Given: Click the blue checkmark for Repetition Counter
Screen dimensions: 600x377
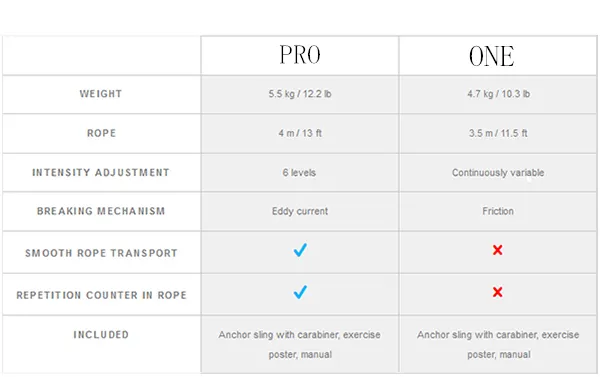Looking at the screenshot, I should [x=300, y=292].
